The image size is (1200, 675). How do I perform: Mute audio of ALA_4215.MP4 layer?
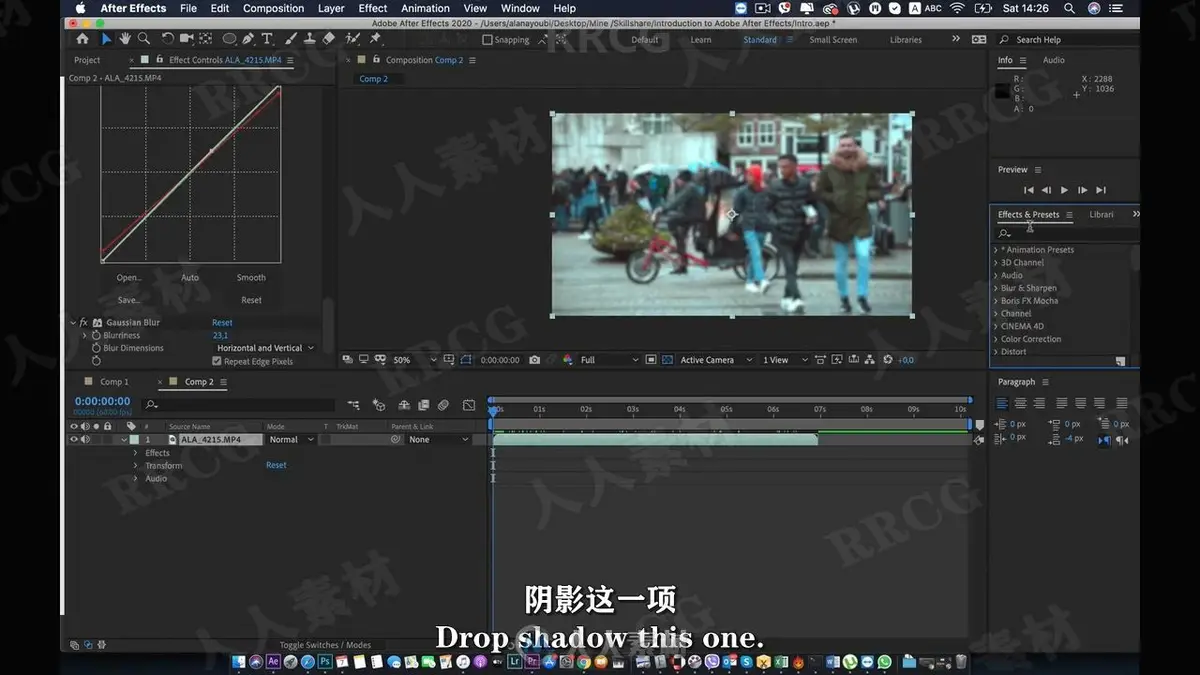(85, 439)
